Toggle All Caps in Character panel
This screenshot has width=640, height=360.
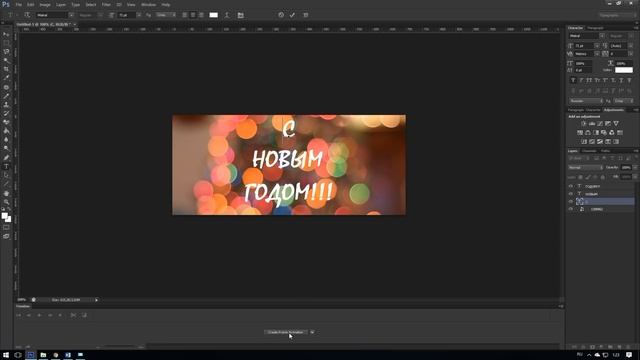[x=589, y=80]
